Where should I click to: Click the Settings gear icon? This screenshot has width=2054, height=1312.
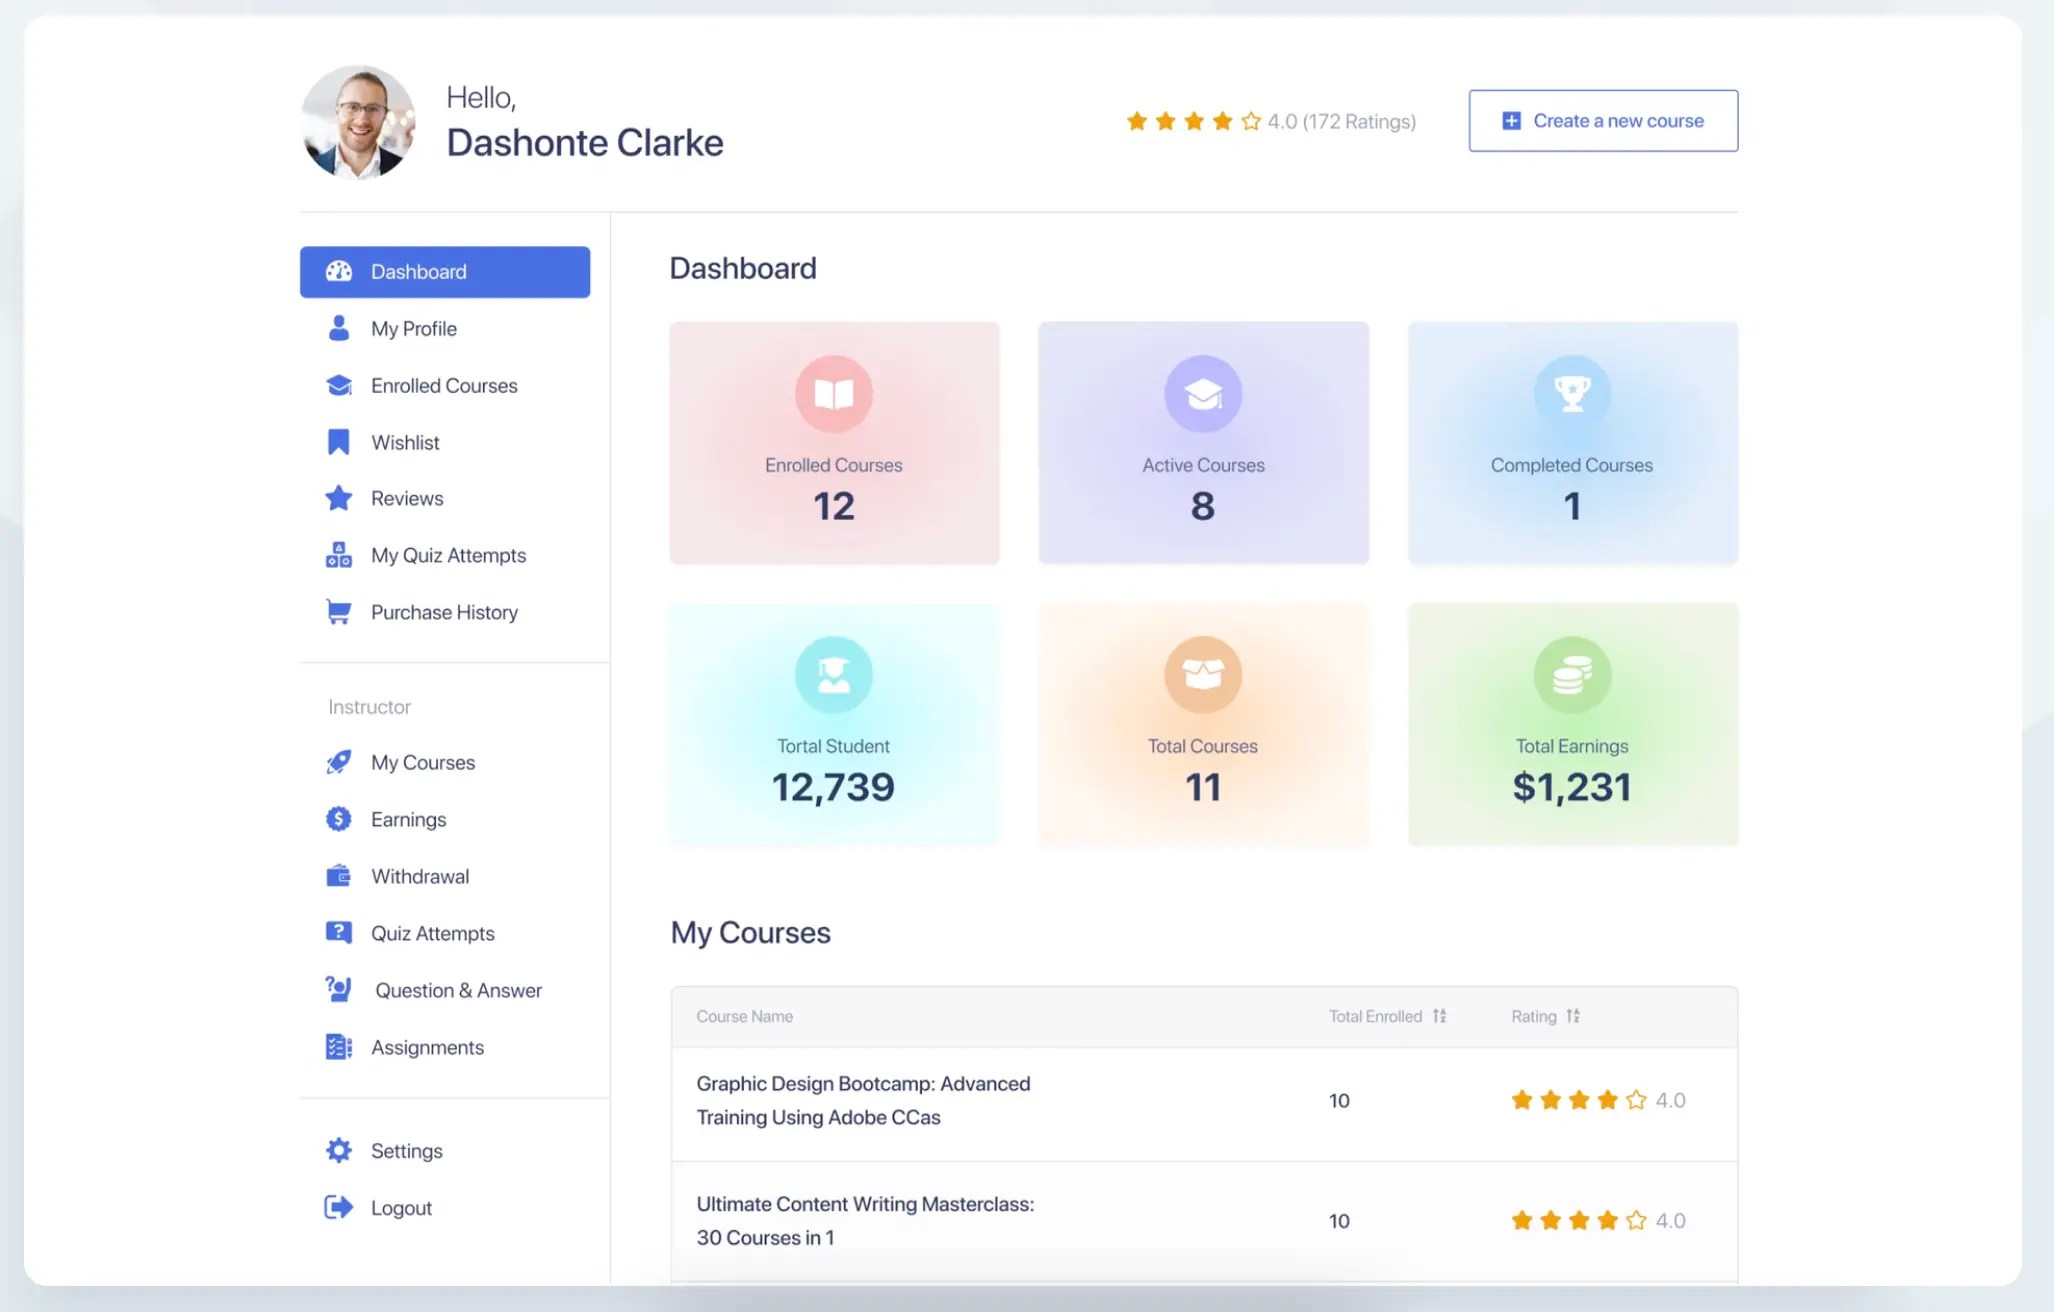point(339,1150)
